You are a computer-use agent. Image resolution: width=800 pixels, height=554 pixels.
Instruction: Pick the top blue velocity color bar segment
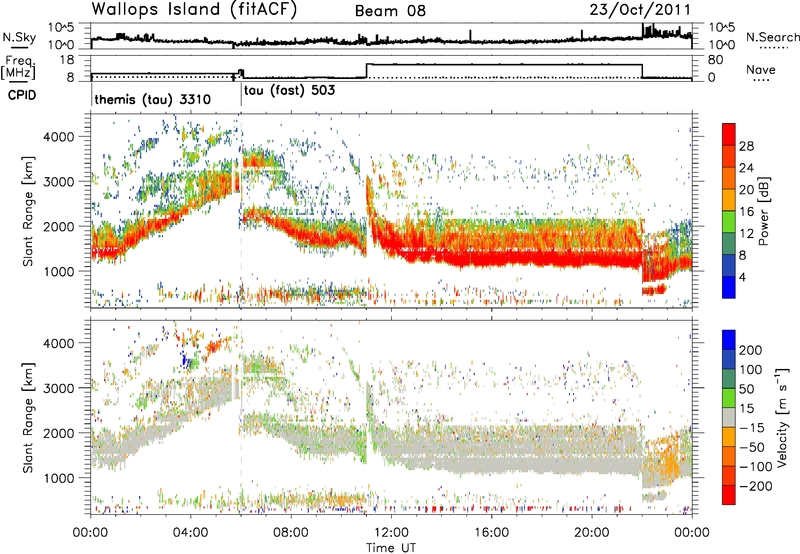click(x=729, y=340)
